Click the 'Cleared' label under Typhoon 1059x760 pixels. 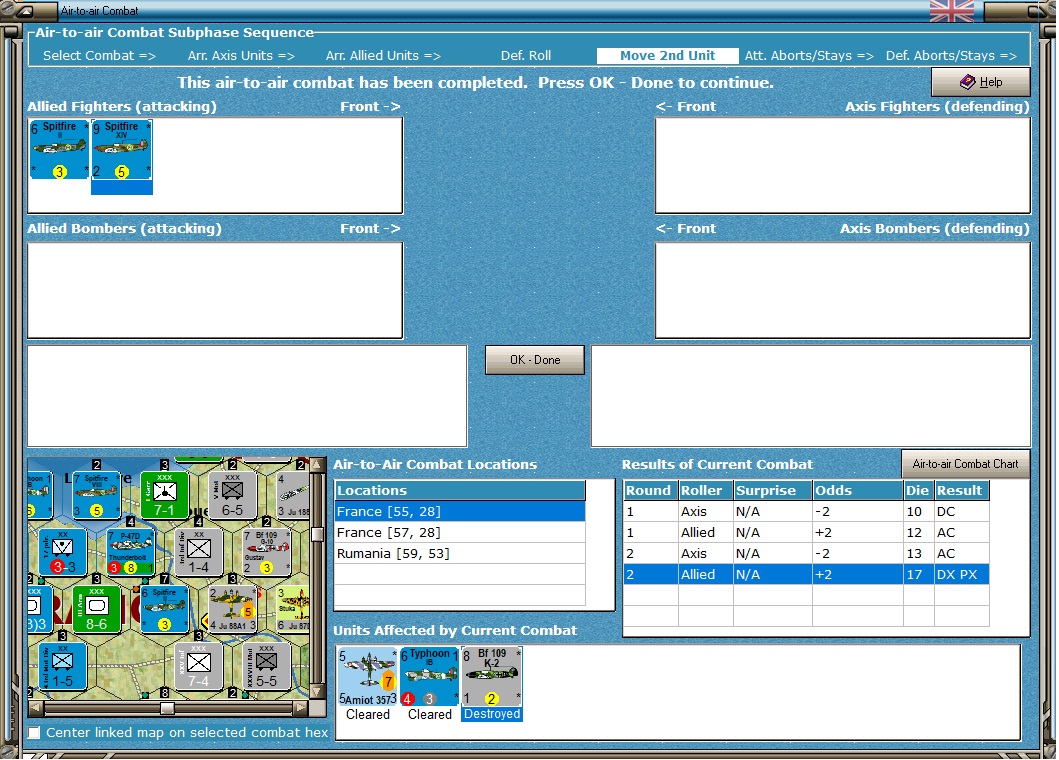pos(430,714)
